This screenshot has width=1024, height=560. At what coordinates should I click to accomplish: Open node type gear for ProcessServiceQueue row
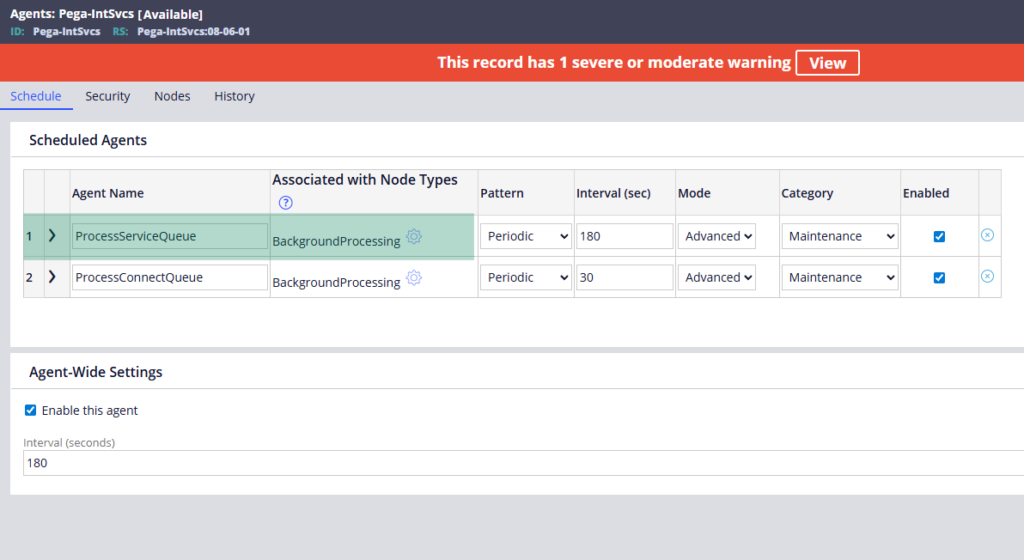tap(414, 236)
